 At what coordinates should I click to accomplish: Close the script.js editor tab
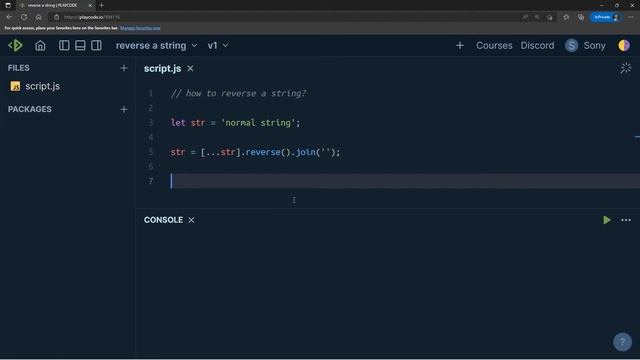(x=190, y=69)
